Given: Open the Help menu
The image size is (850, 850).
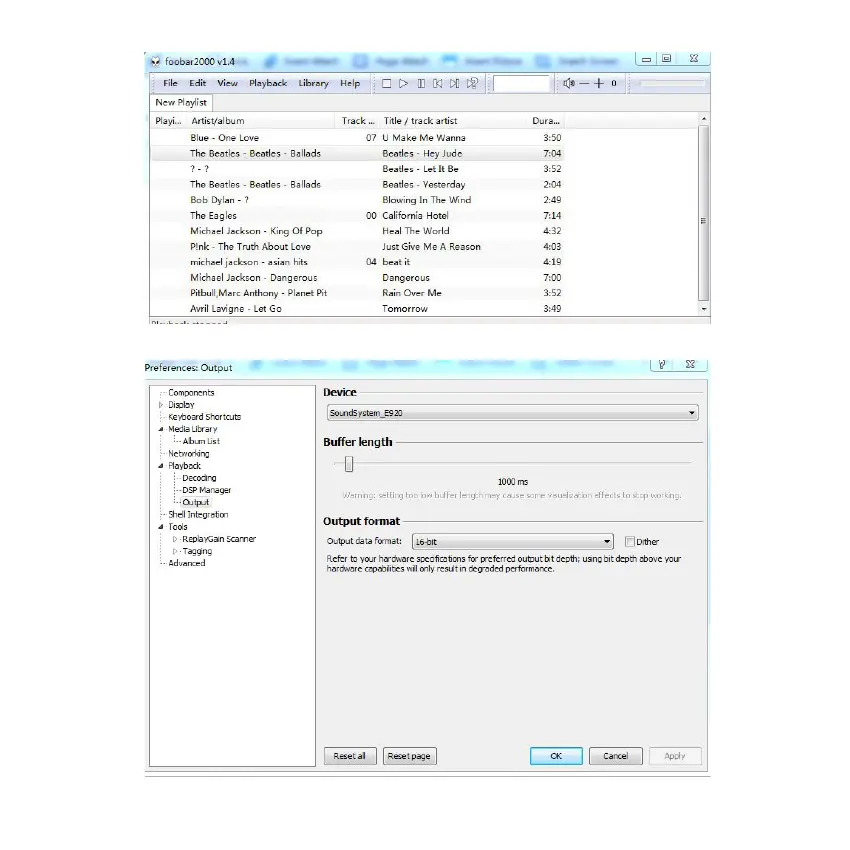Looking at the screenshot, I should (x=350, y=83).
